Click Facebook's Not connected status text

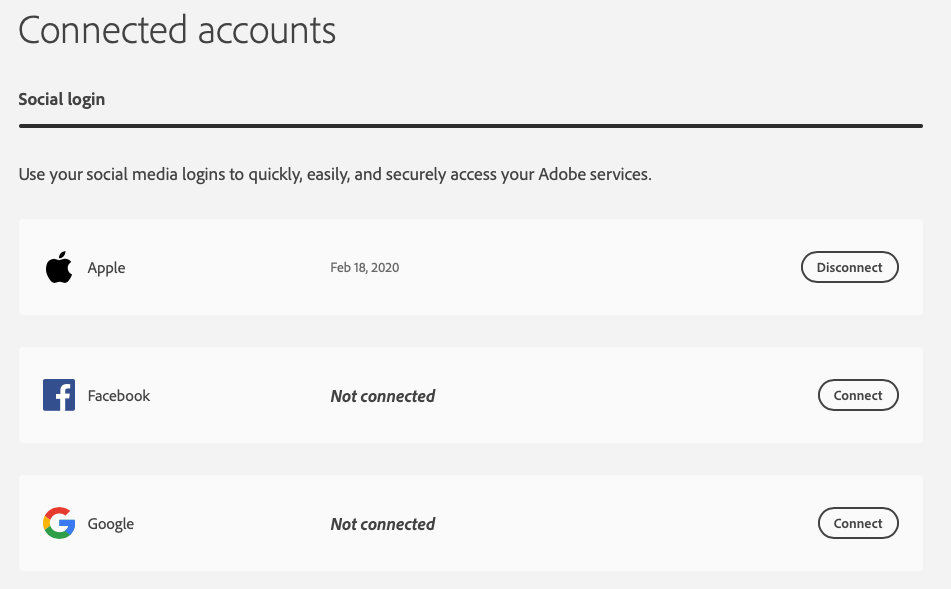point(382,396)
